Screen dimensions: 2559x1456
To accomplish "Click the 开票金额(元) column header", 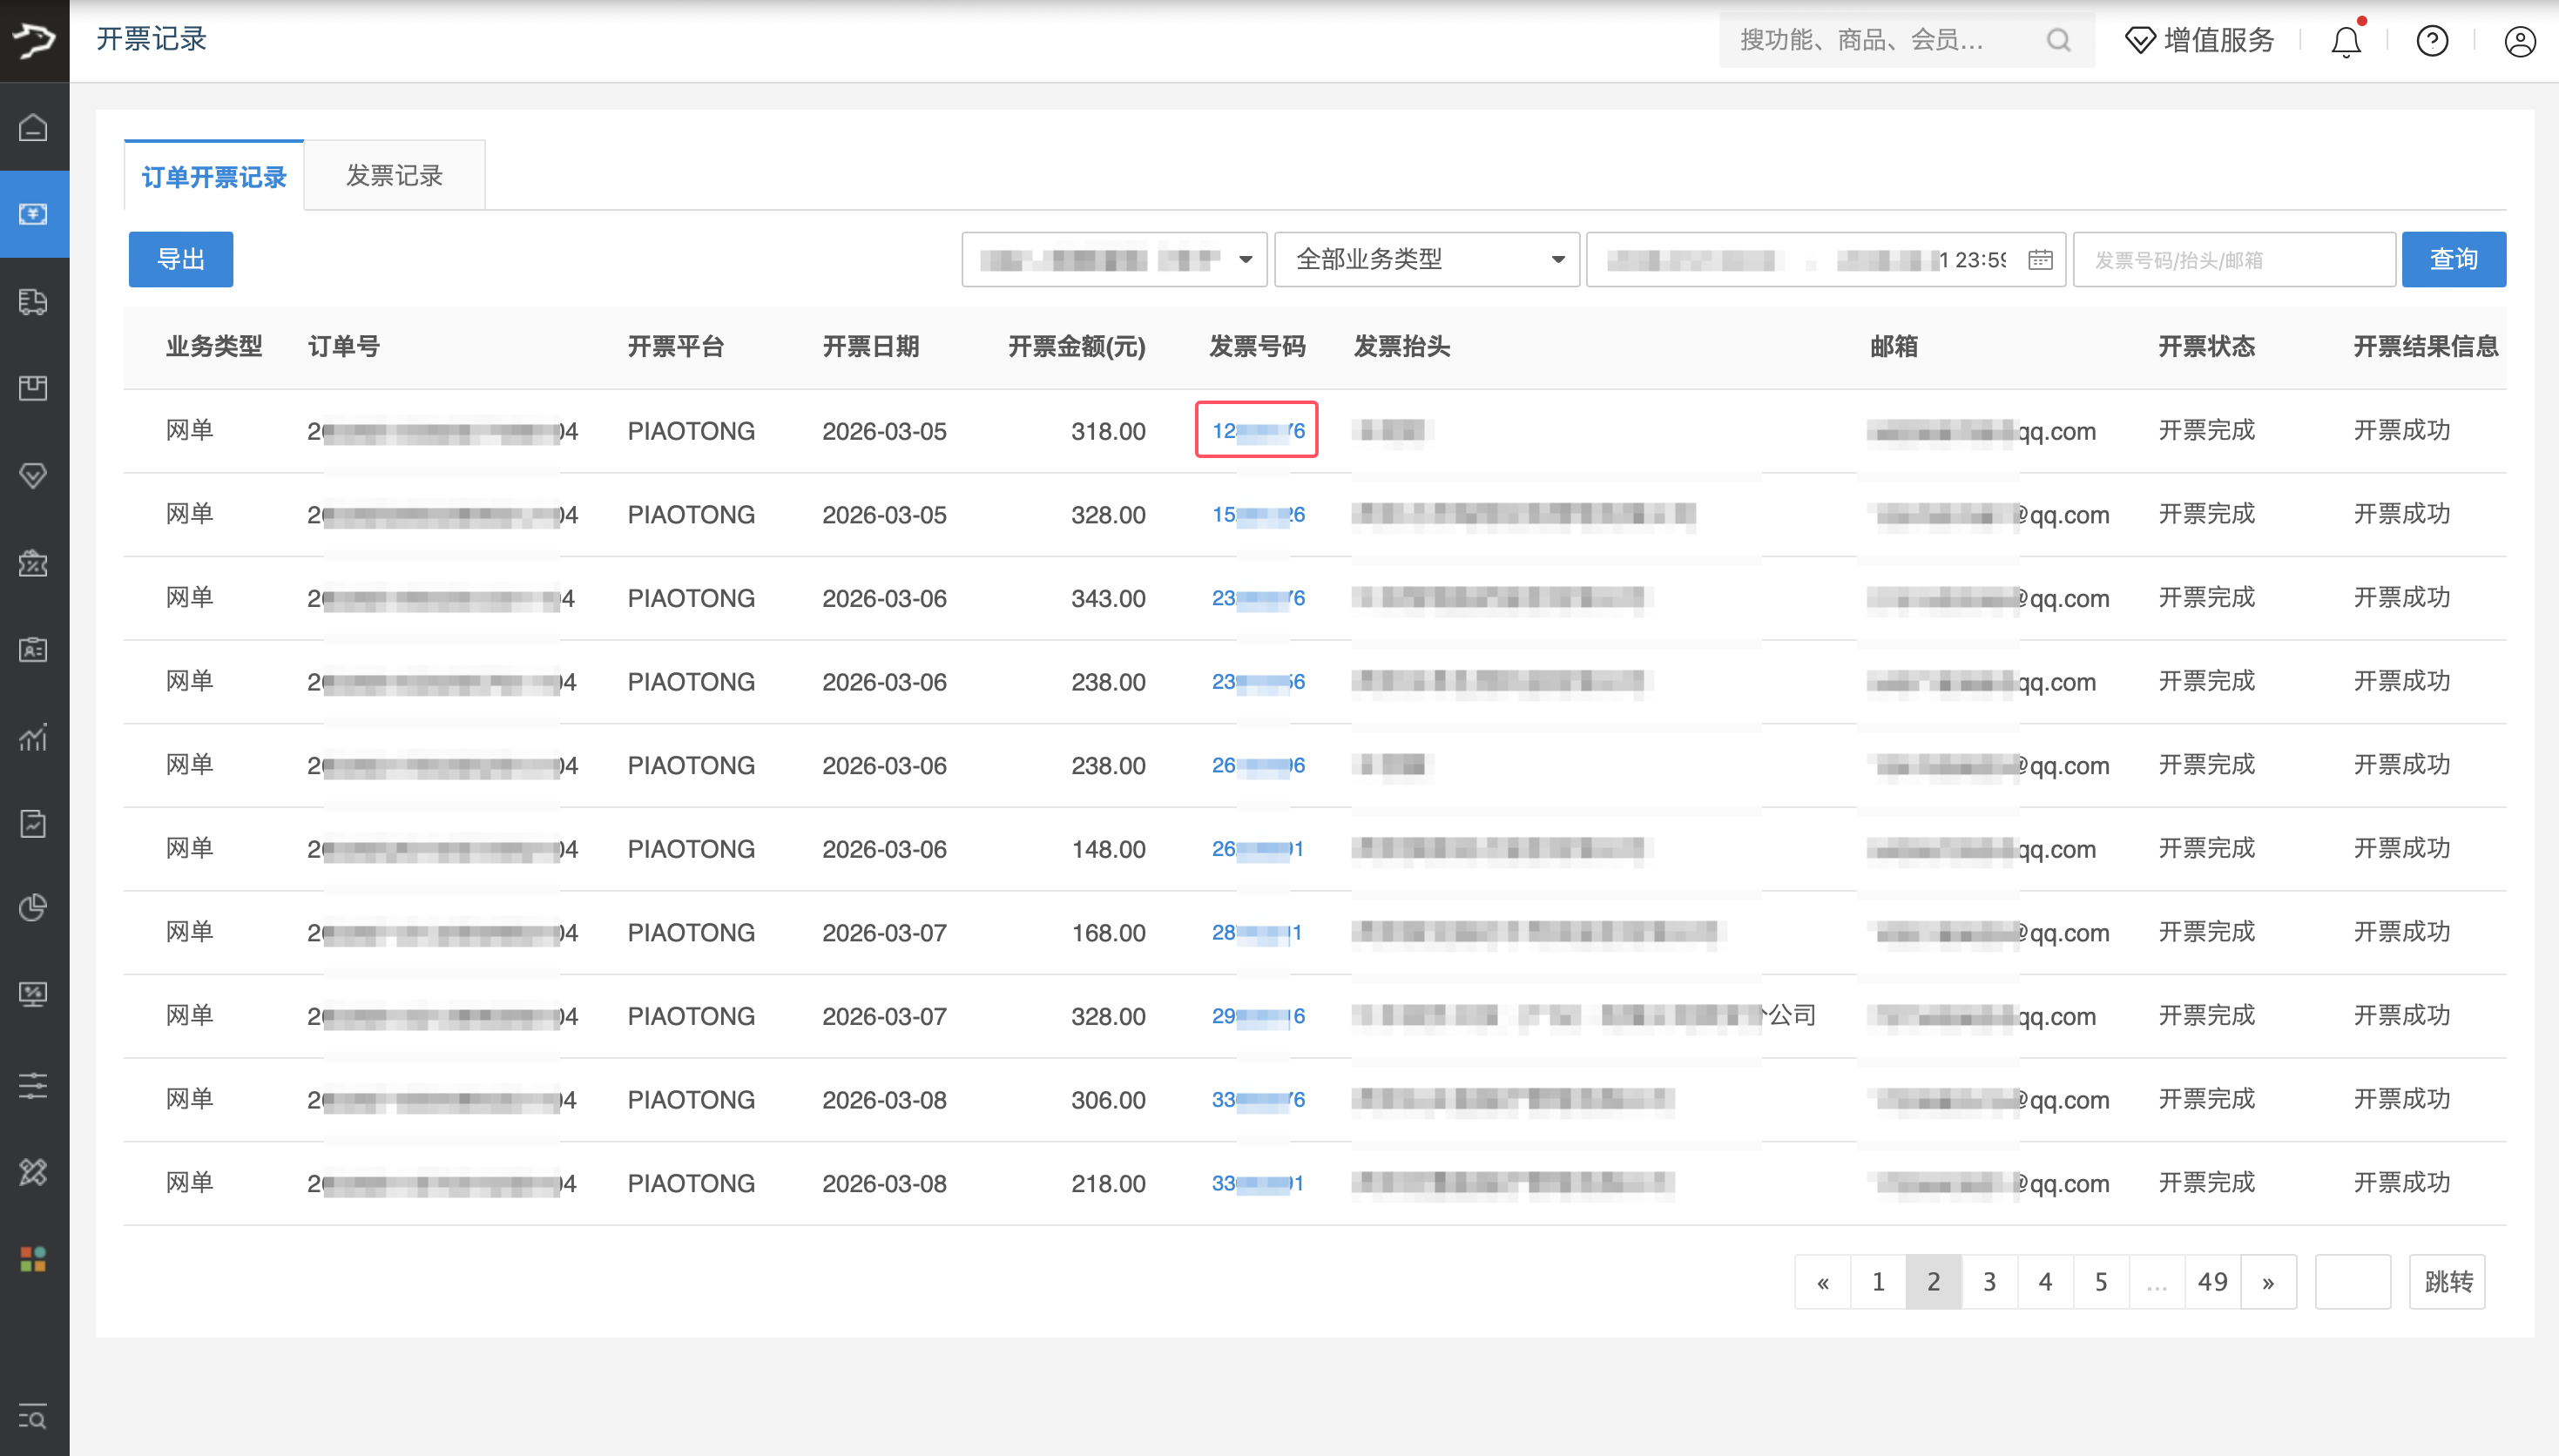I will tap(1077, 347).
